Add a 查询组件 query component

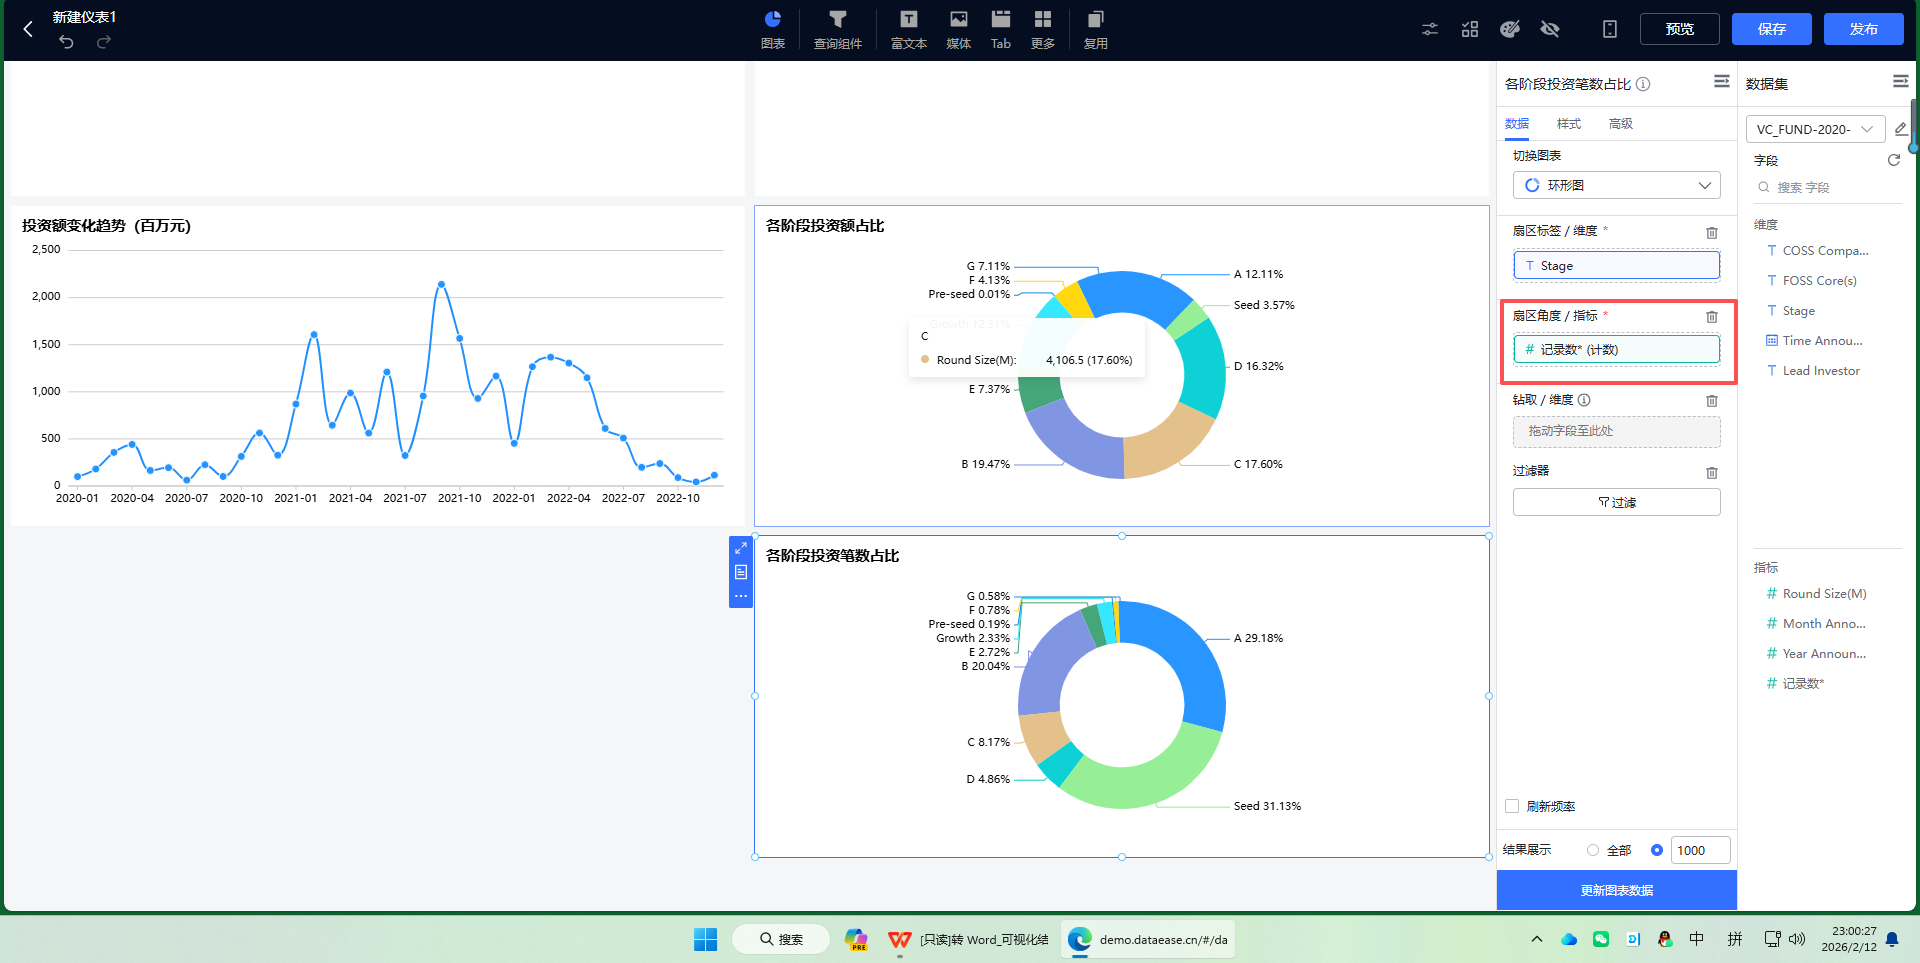pyautogui.click(x=838, y=29)
